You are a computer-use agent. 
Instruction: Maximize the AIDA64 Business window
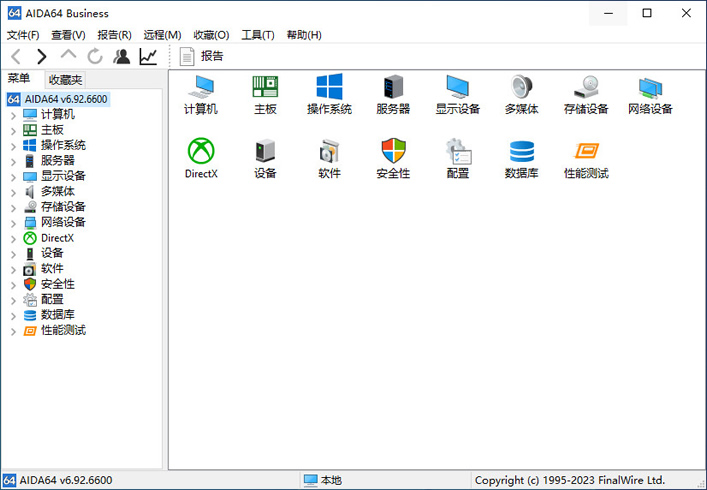(x=647, y=13)
